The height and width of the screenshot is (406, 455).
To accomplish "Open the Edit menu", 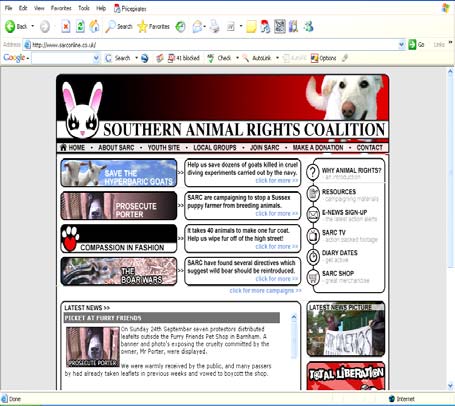I will [x=23, y=8].
